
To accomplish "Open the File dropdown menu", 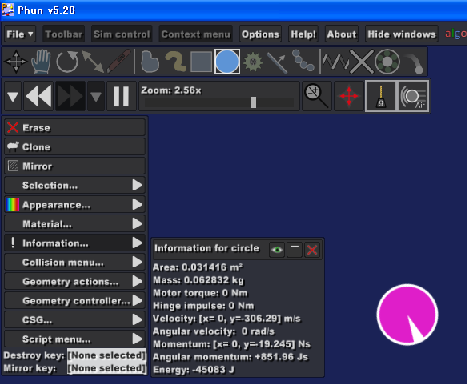I will coord(20,34).
